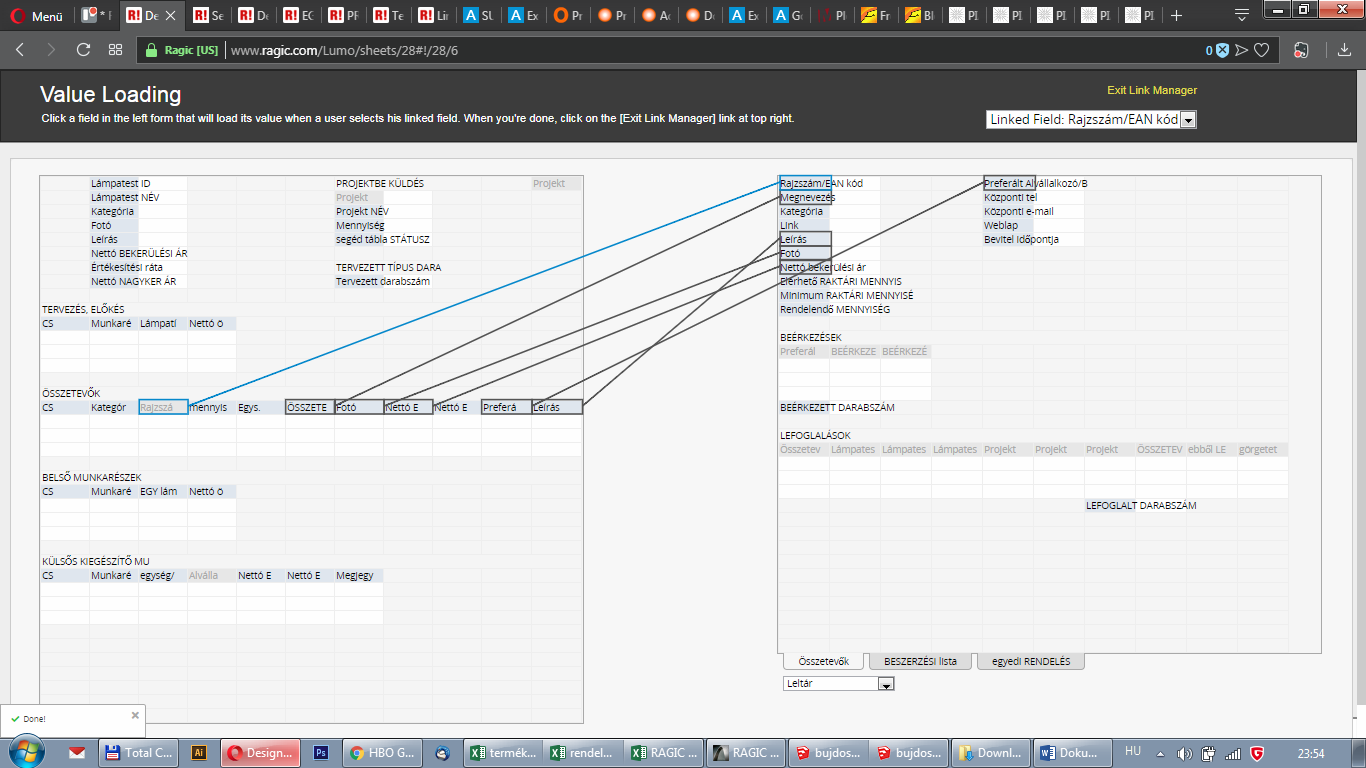Reload the page in Opera
This screenshot has height=768, width=1366.
(83, 50)
